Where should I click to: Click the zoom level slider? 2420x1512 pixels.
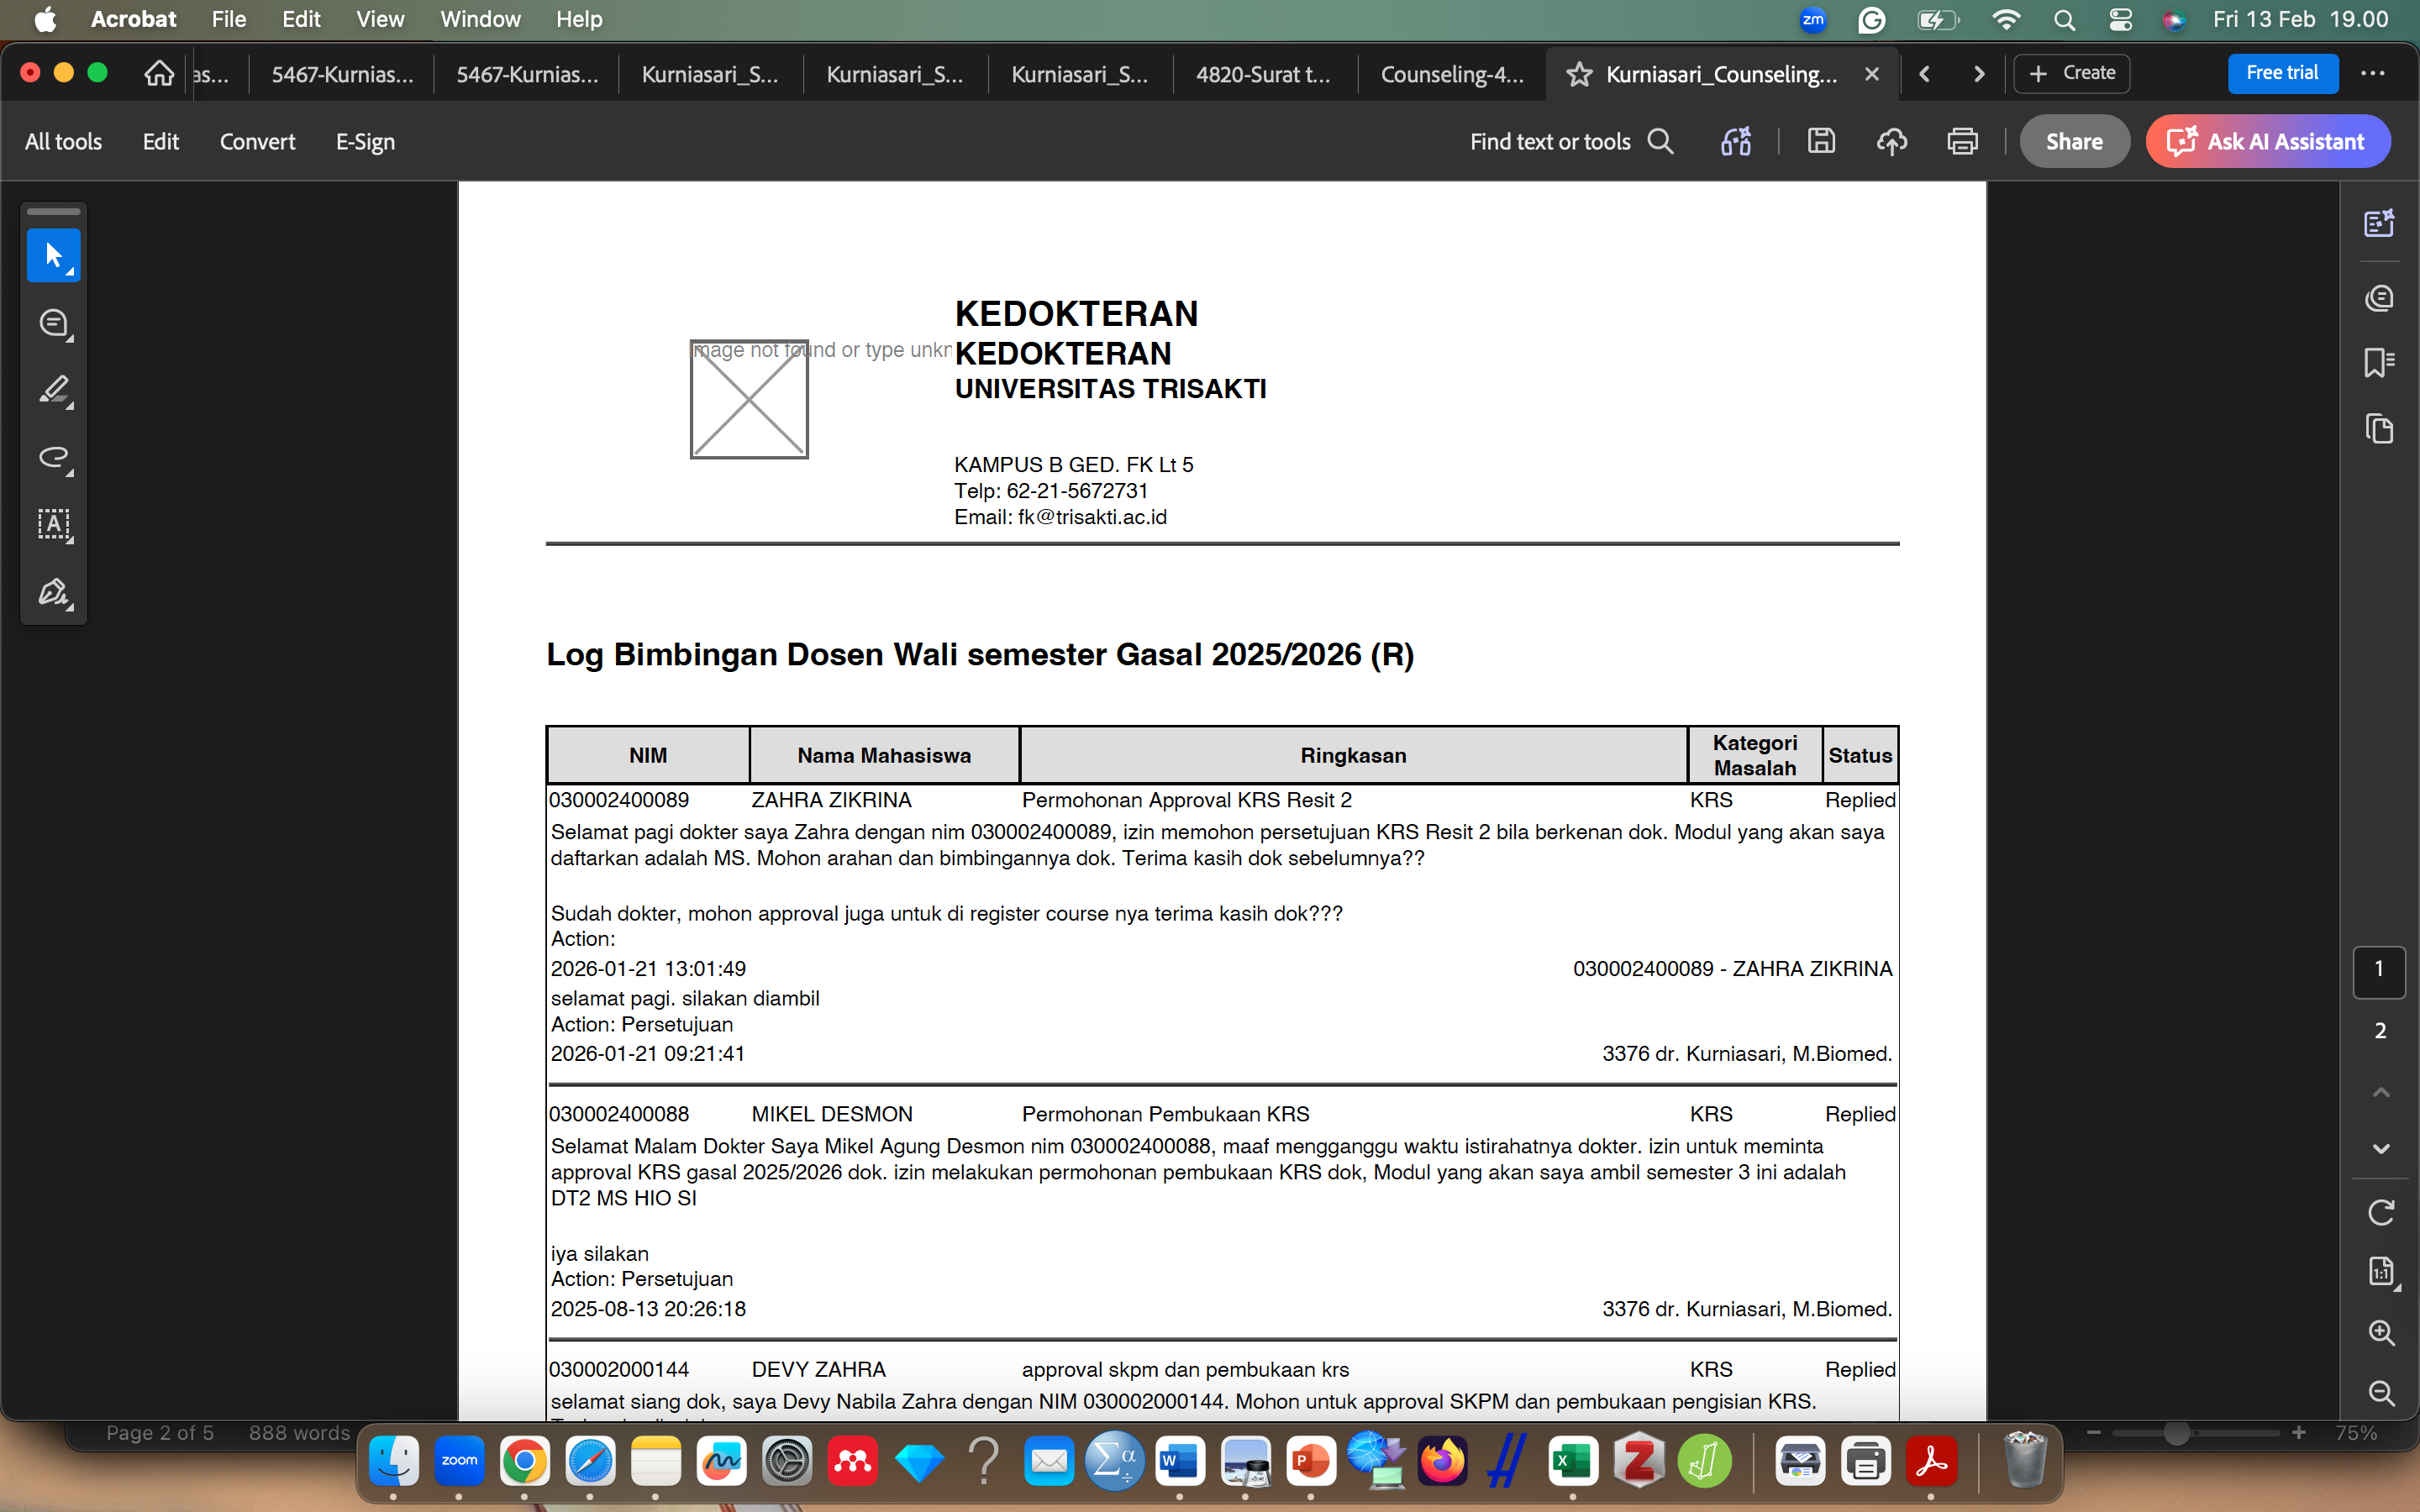click(2176, 1433)
